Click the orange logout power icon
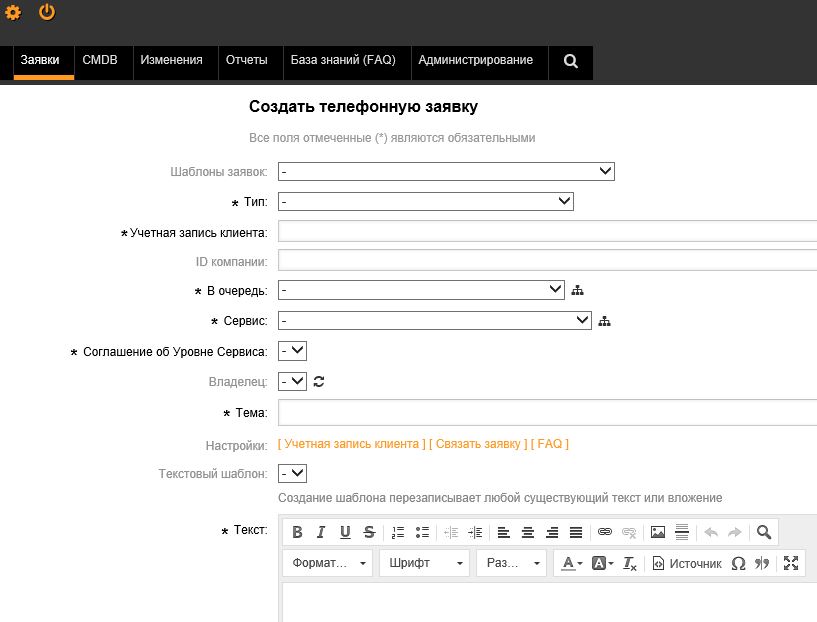This screenshot has height=622, width=817. tap(47, 12)
